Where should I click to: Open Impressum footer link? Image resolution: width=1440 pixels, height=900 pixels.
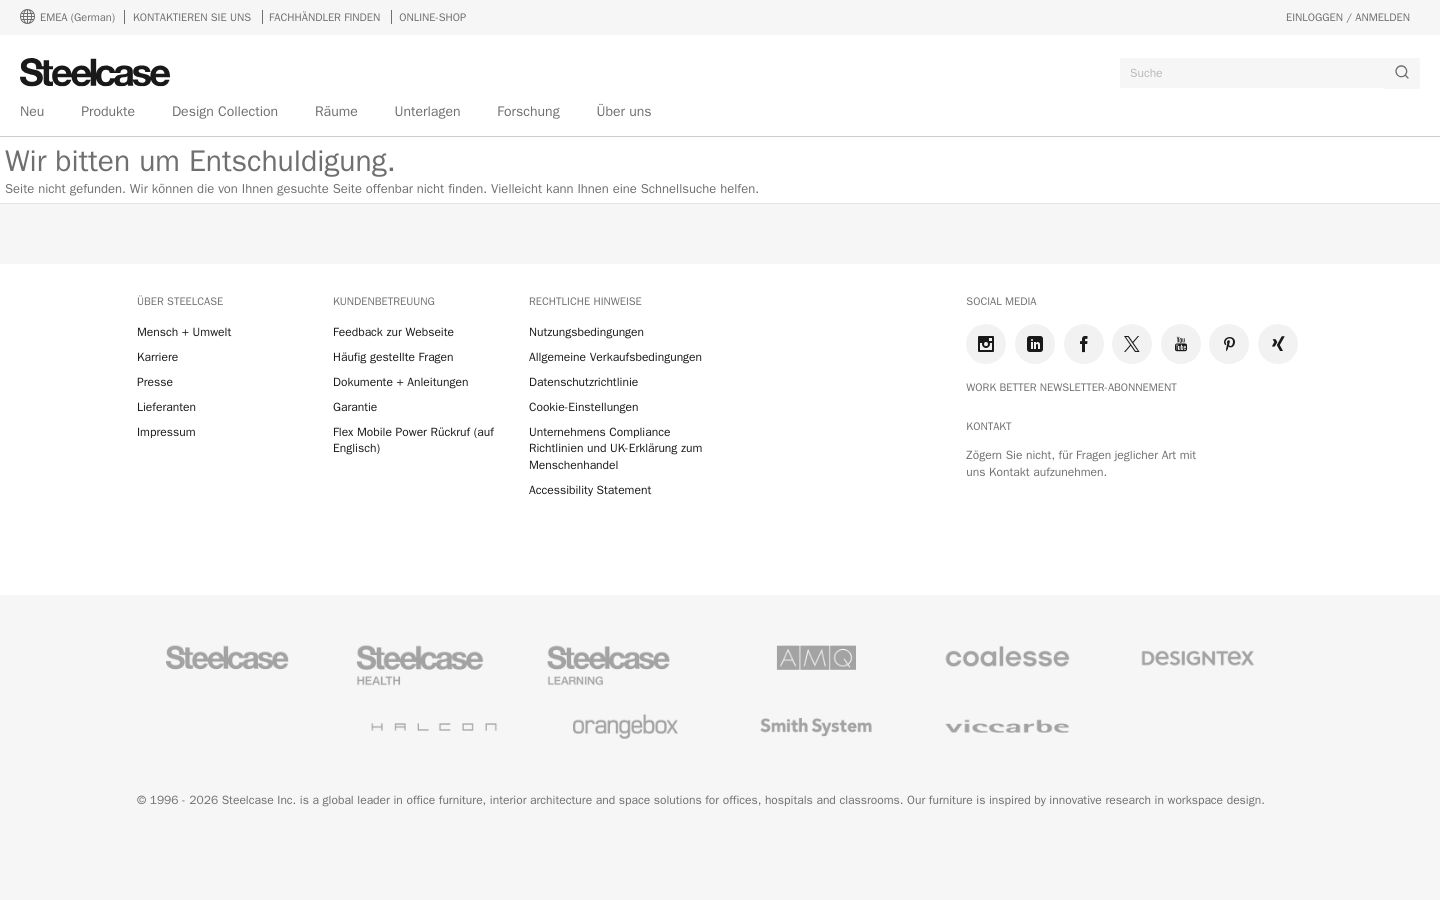[166, 432]
